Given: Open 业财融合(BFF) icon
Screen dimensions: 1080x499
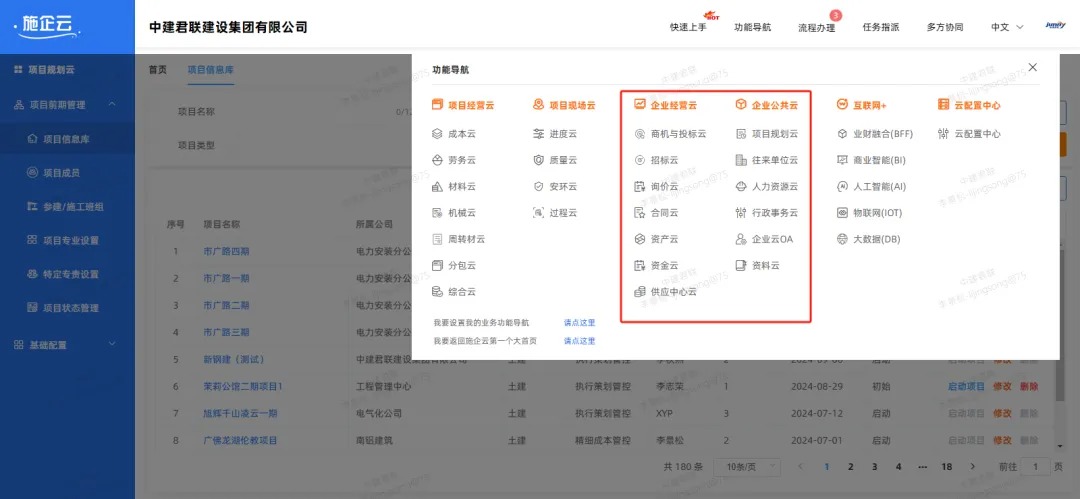Looking at the screenshot, I should pos(842,134).
